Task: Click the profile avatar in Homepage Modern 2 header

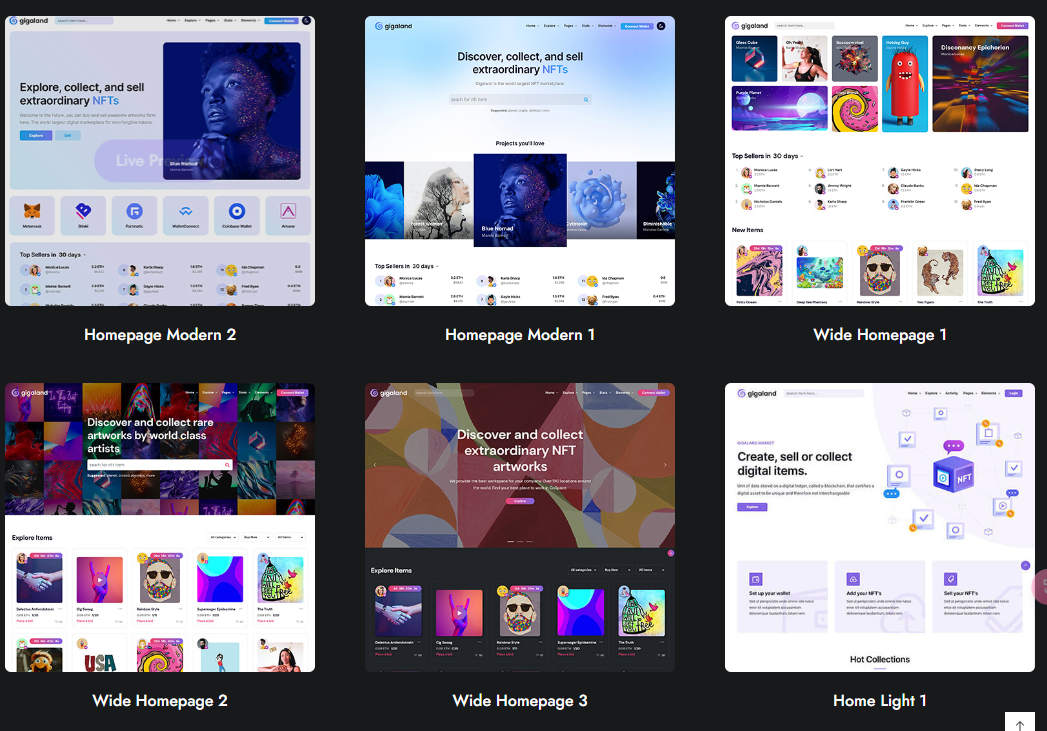Action: point(306,21)
